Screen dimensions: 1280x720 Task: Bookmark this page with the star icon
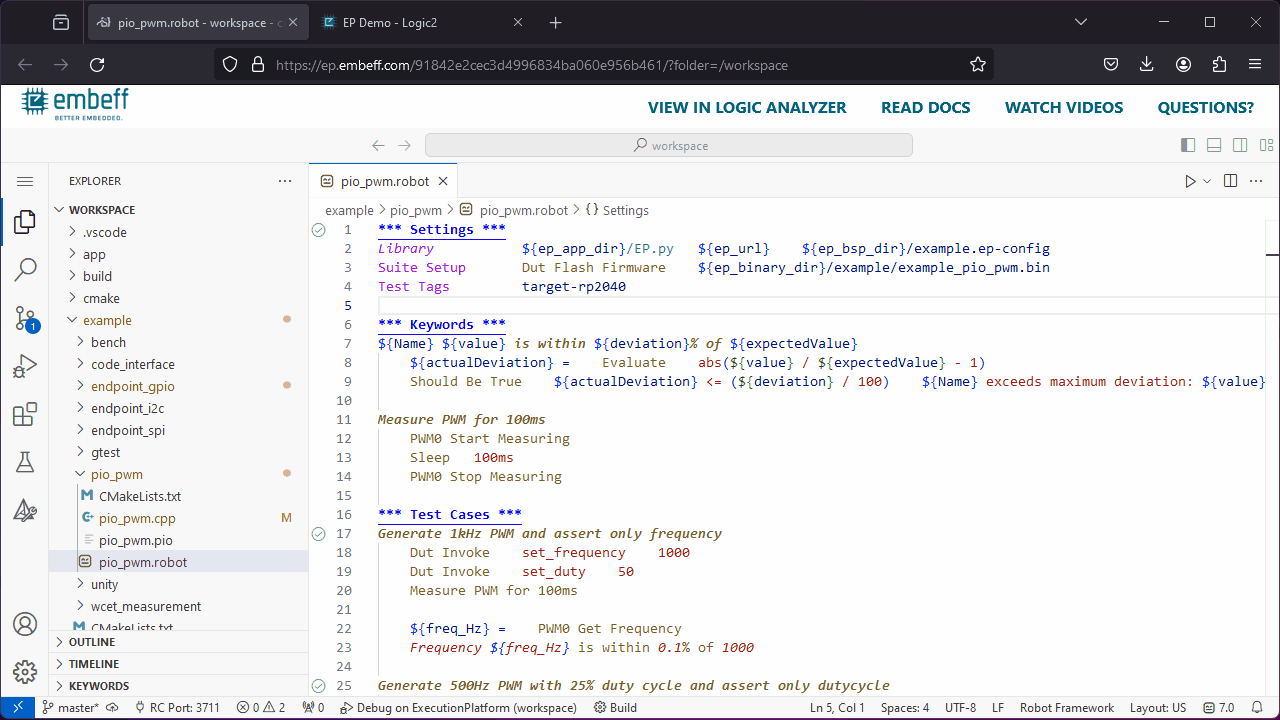(978, 64)
